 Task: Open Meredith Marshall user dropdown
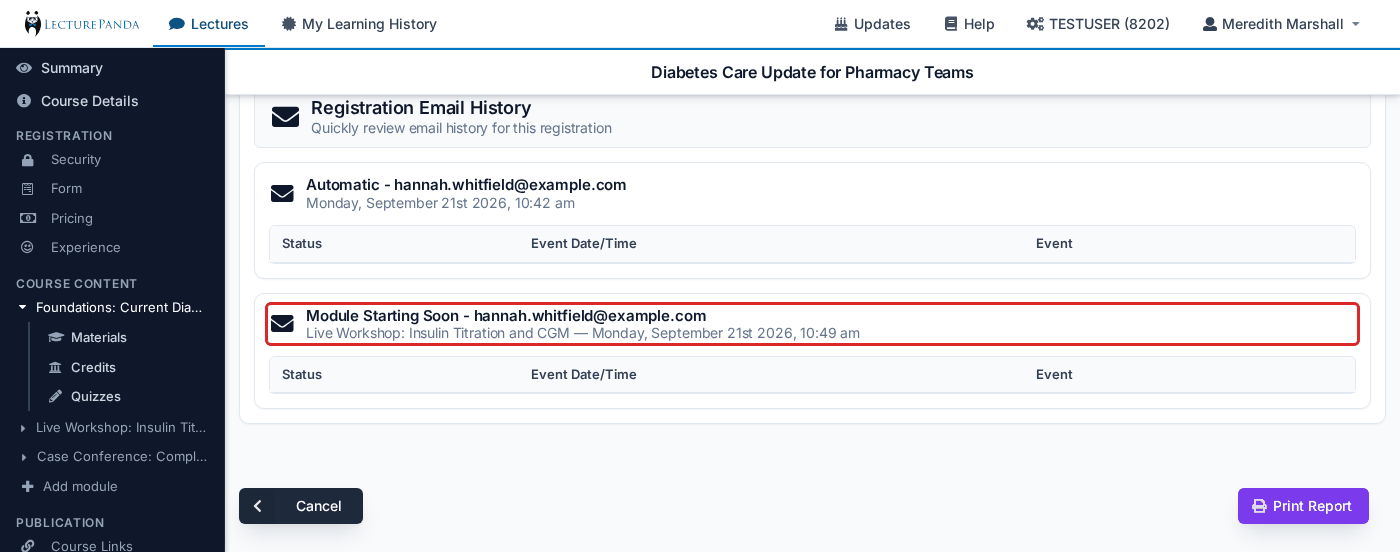pyautogui.click(x=1281, y=23)
